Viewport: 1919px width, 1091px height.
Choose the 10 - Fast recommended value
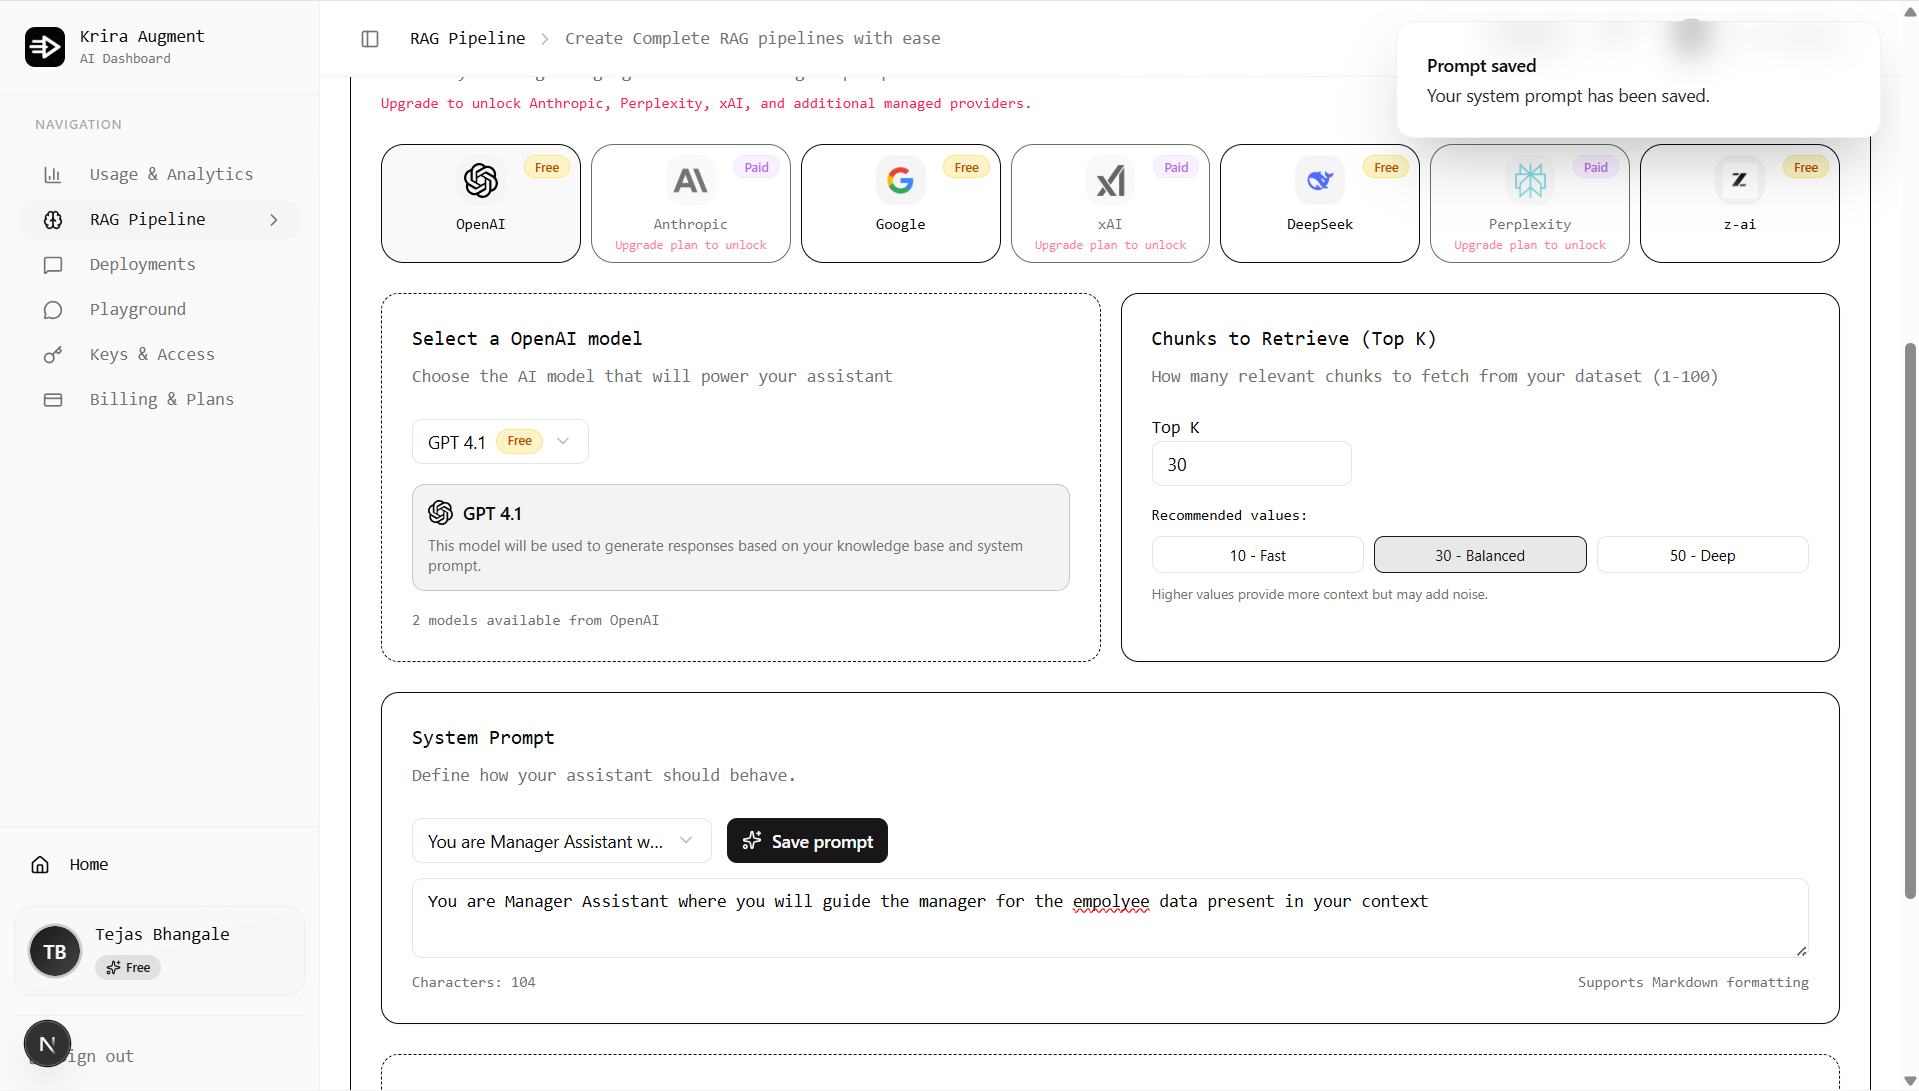pyautogui.click(x=1258, y=555)
